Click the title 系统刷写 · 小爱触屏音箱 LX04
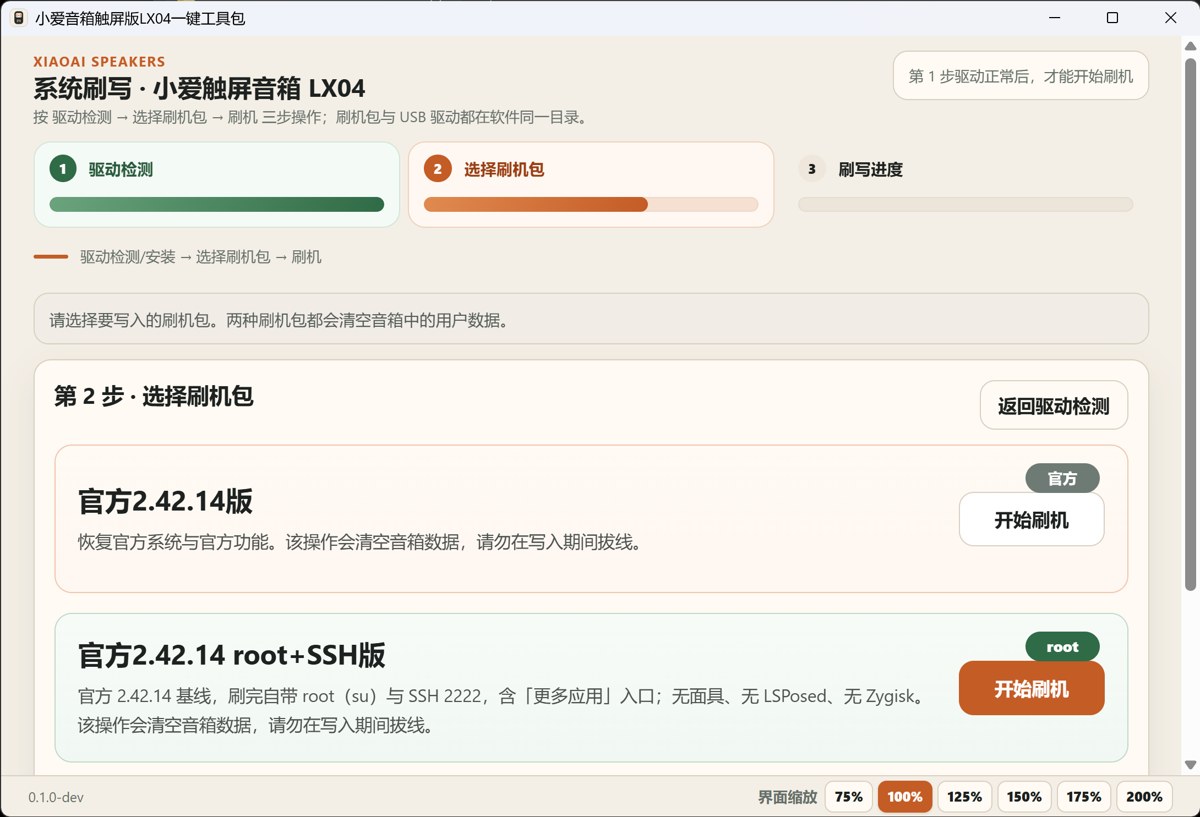 coord(199,89)
